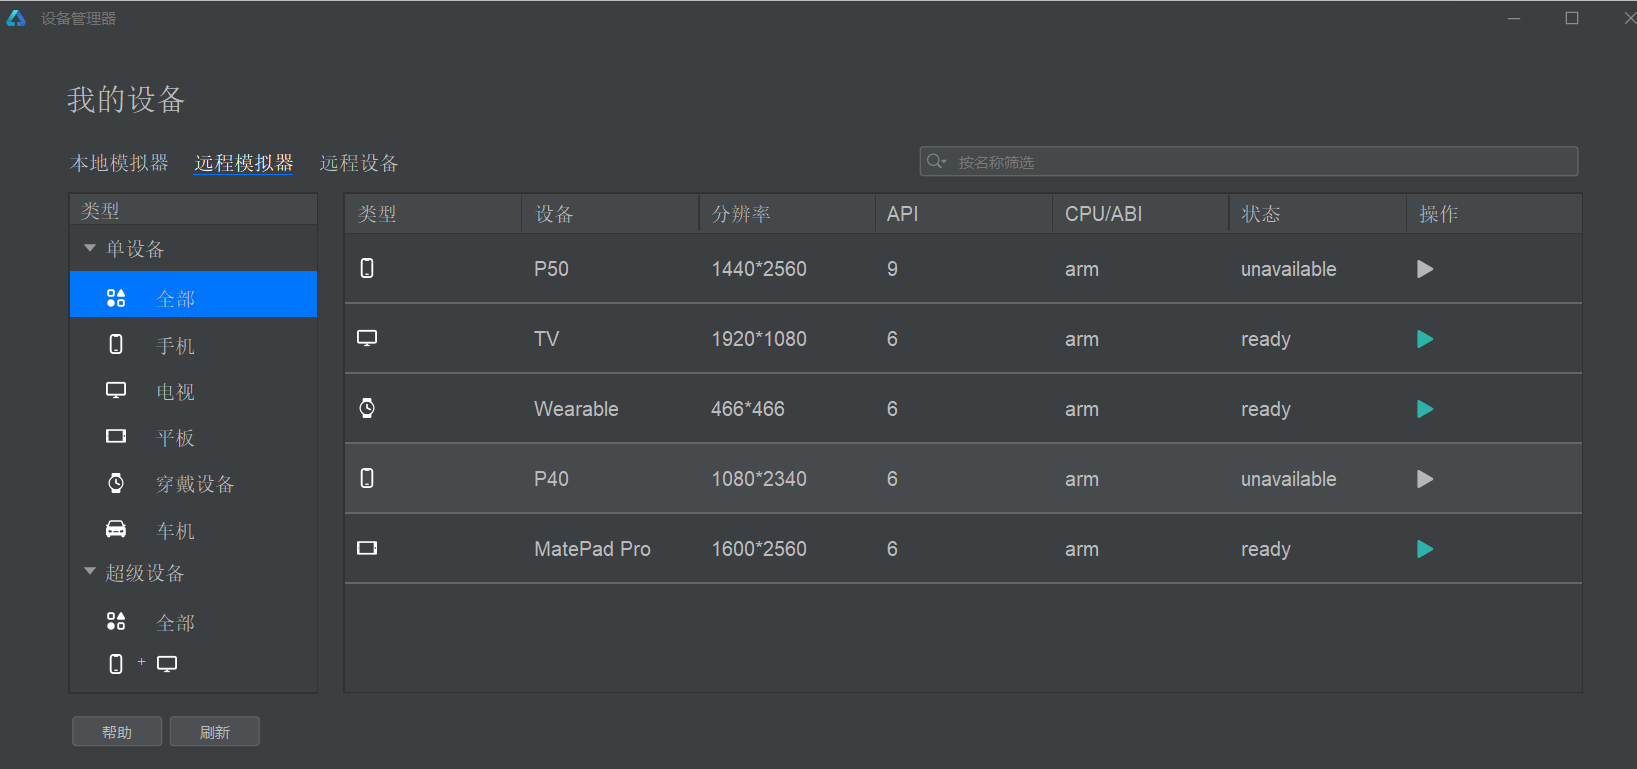Click resolution 466*466 cell
1637x769 pixels.
click(748, 409)
